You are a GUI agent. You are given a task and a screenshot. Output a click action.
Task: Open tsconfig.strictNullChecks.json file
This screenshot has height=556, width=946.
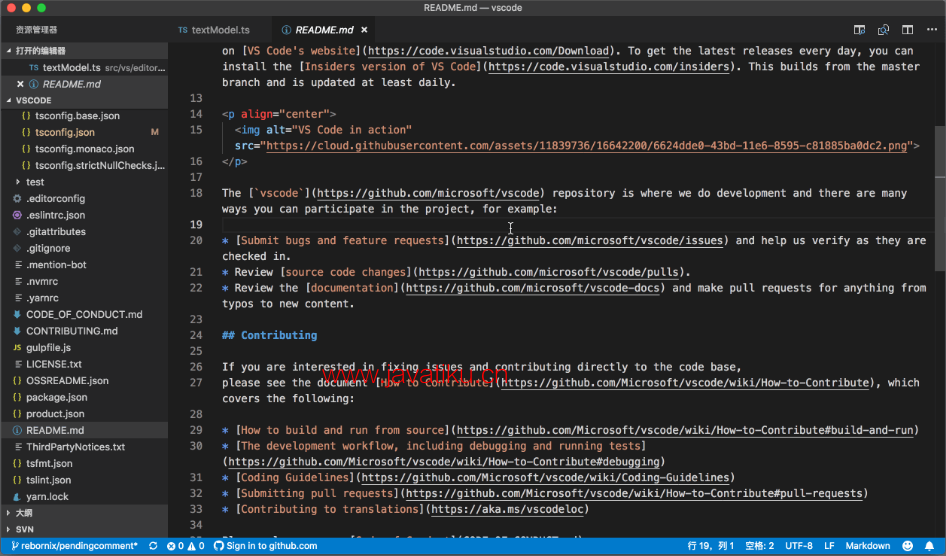pos(84,165)
